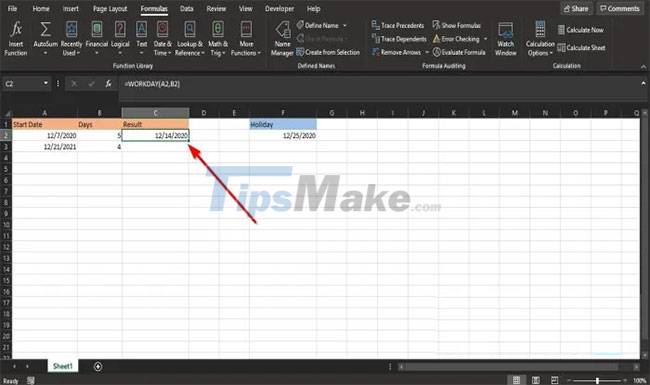This screenshot has width=650, height=385.
Task: Click the zoom slider handle
Action: click(x=597, y=380)
